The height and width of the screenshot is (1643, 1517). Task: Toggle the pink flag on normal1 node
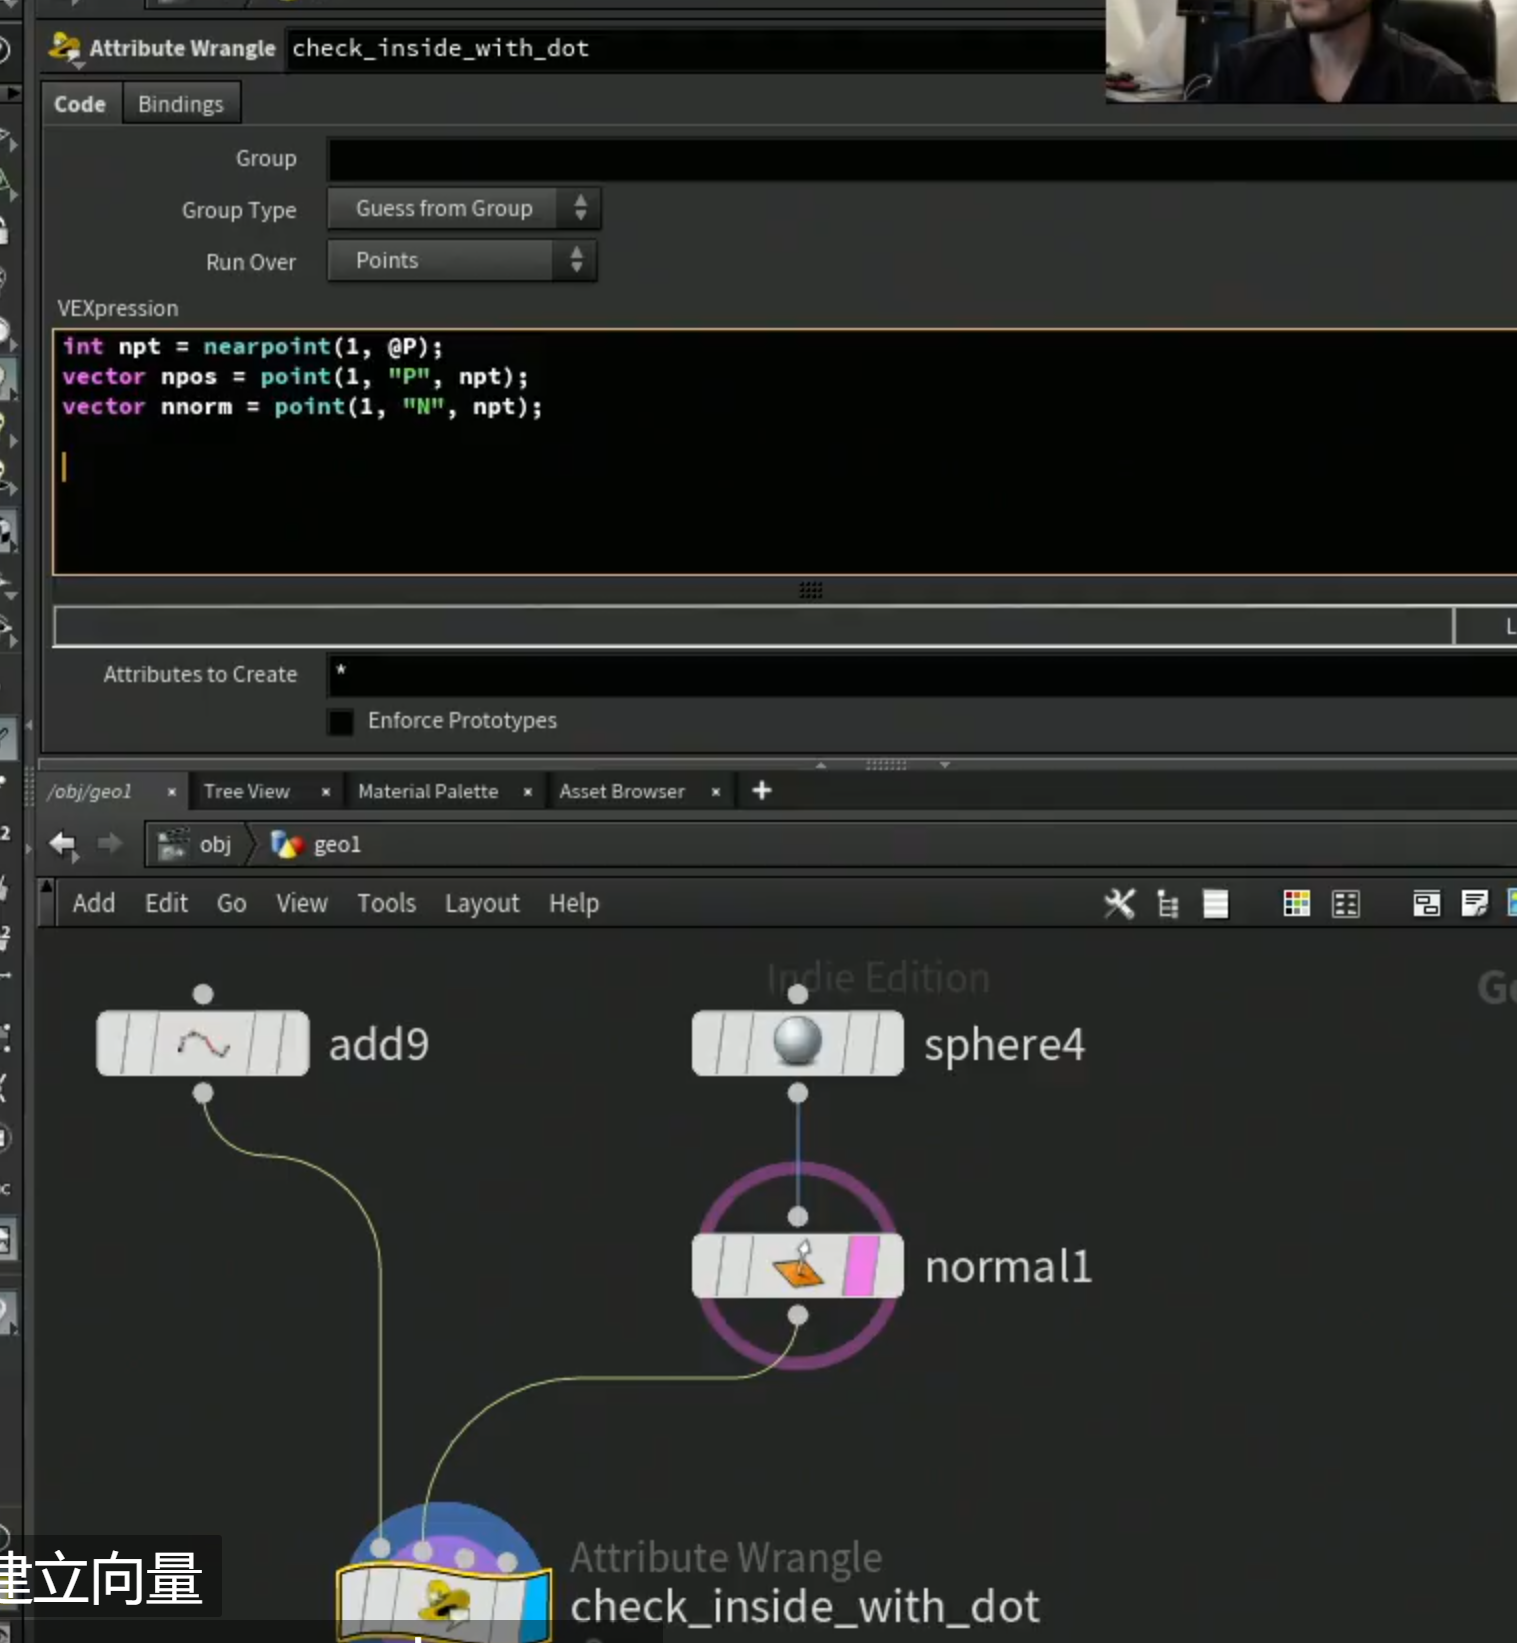pos(861,1266)
